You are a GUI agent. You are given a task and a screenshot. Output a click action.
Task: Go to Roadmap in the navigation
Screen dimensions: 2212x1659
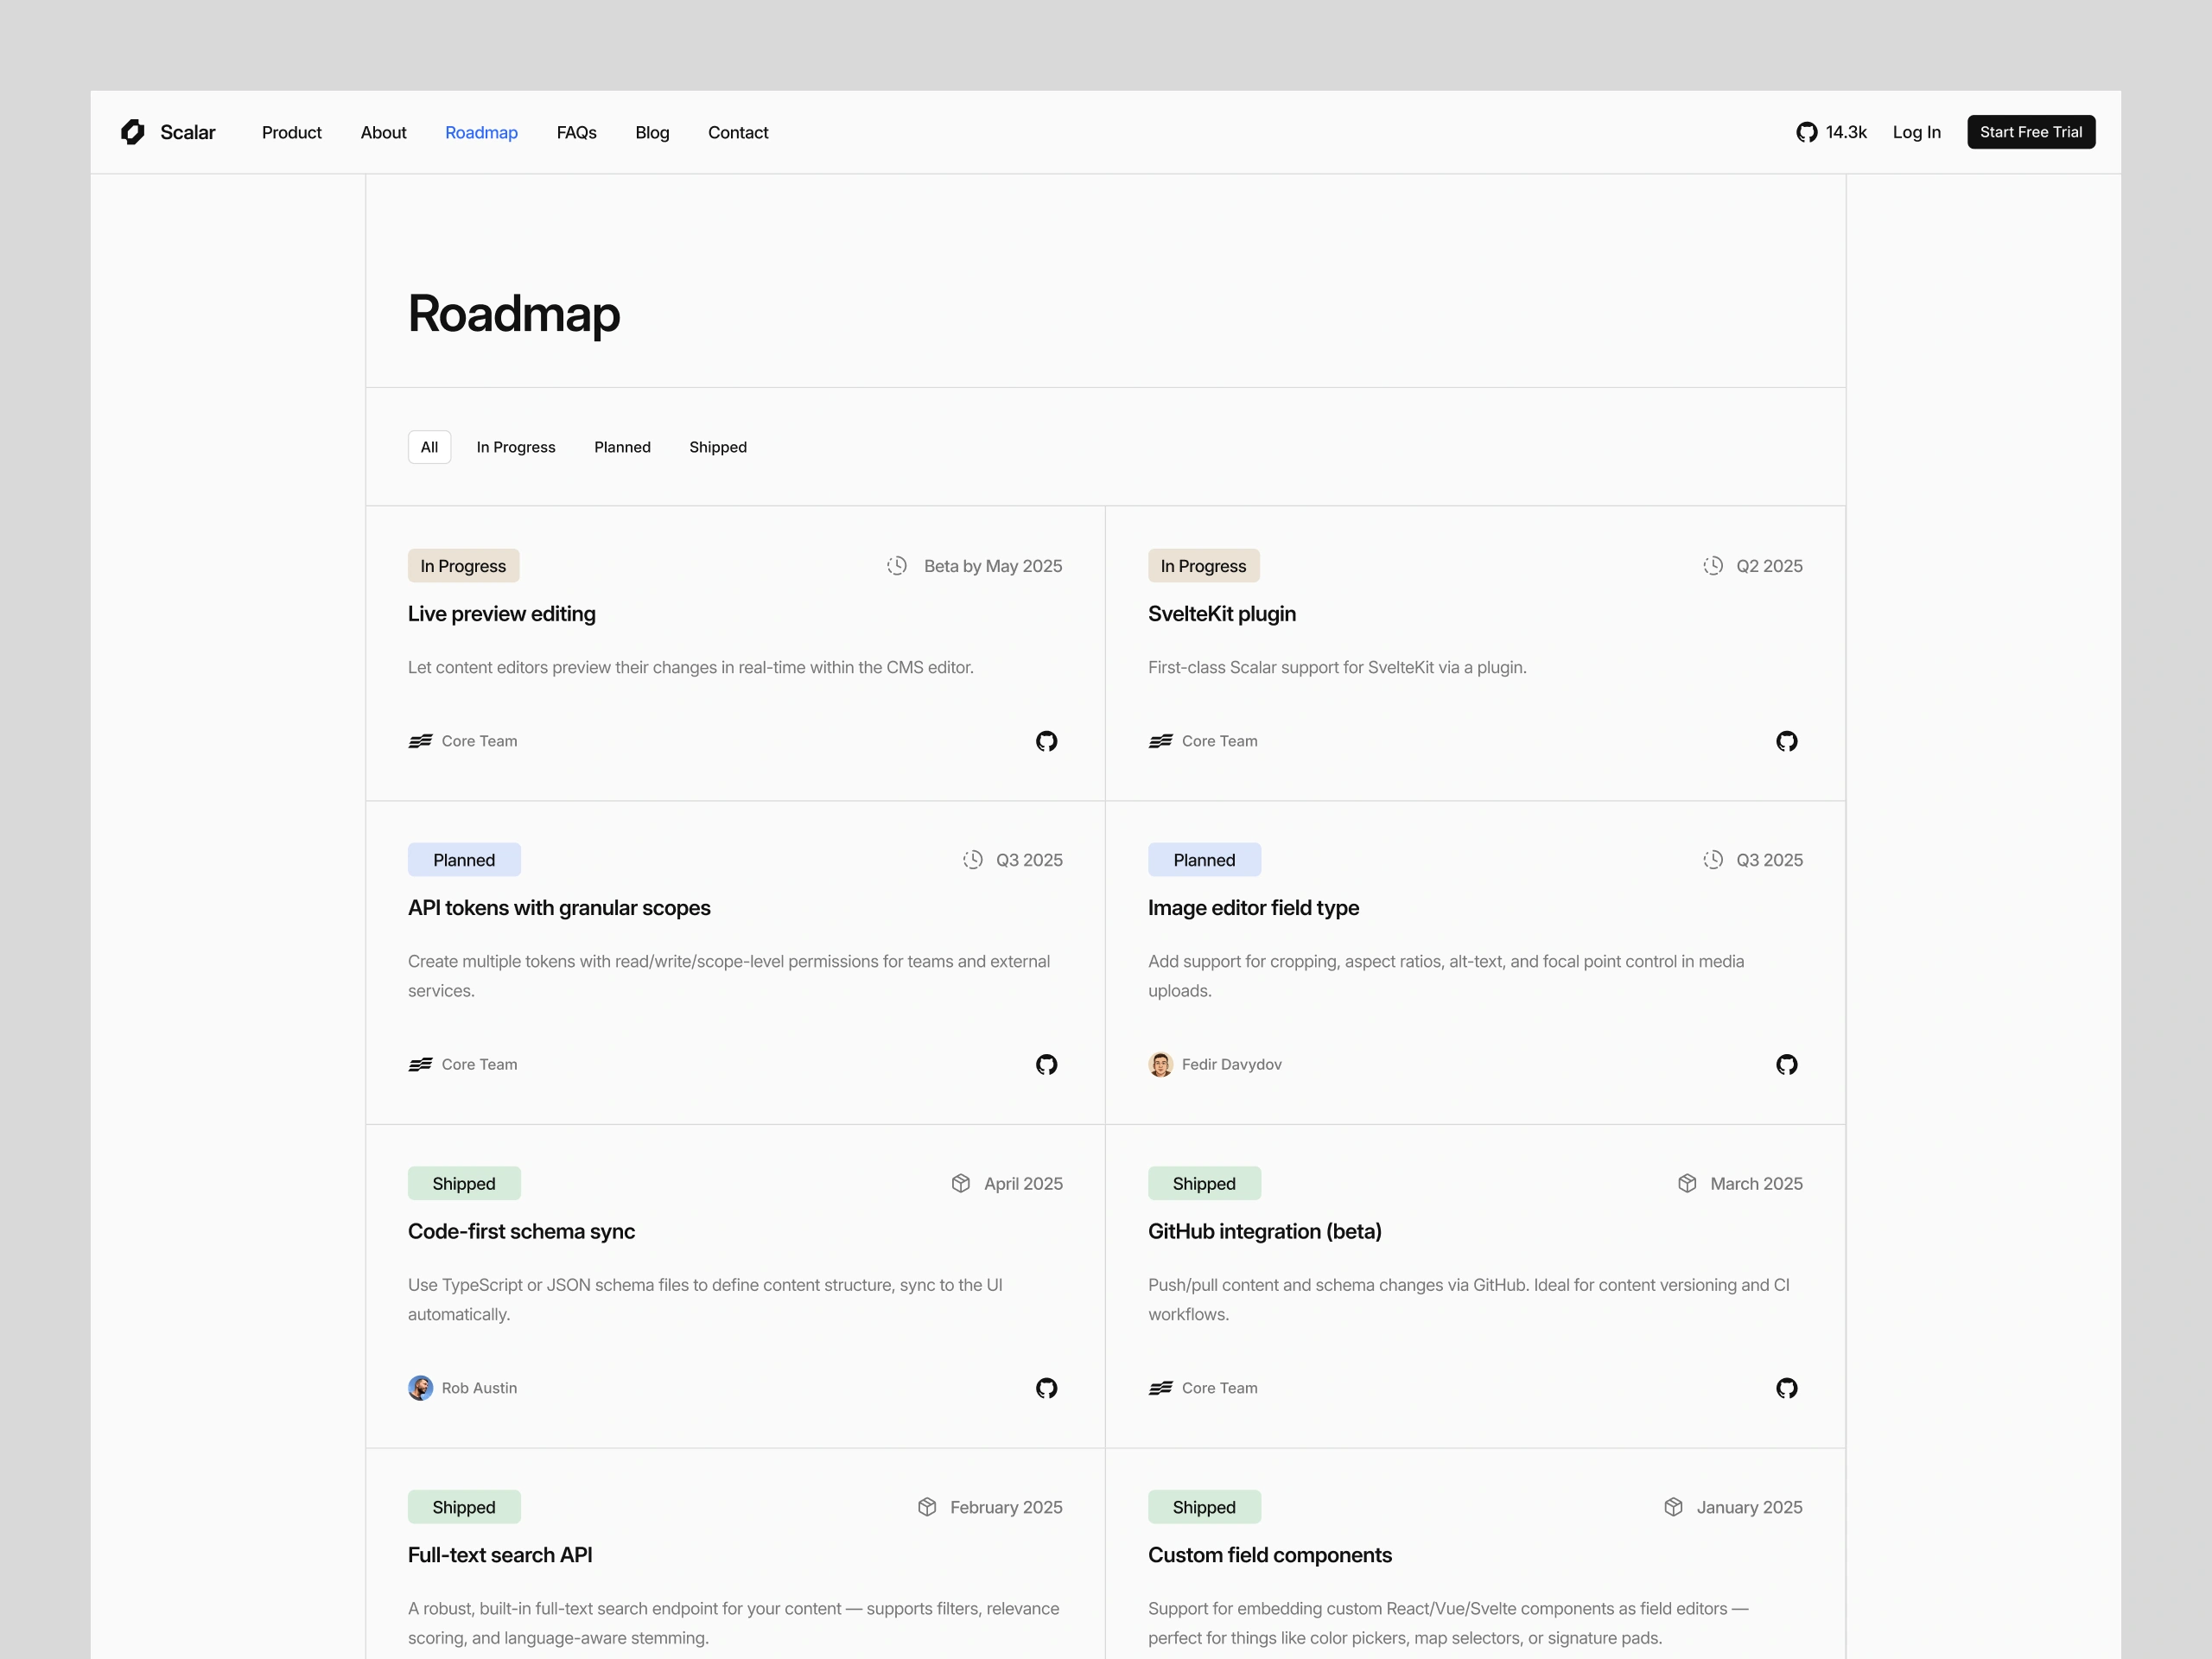coord(481,132)
